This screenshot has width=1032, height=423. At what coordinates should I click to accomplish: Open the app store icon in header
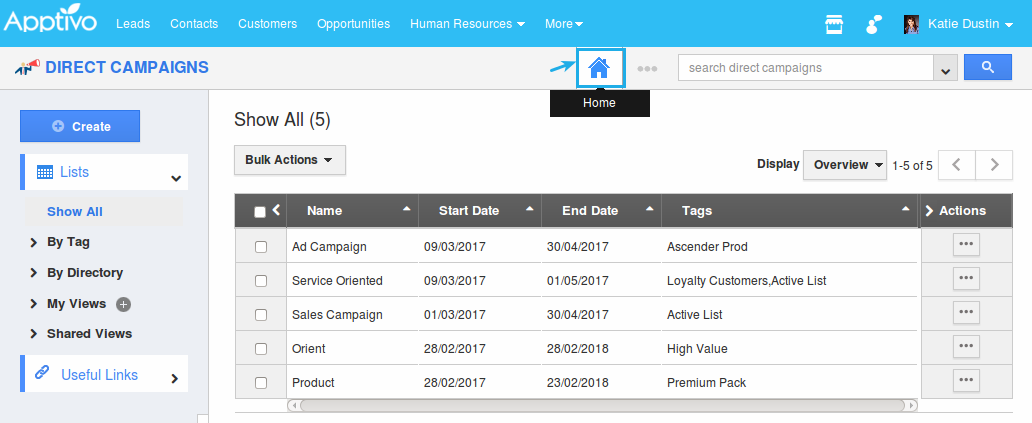click(833, 24)
